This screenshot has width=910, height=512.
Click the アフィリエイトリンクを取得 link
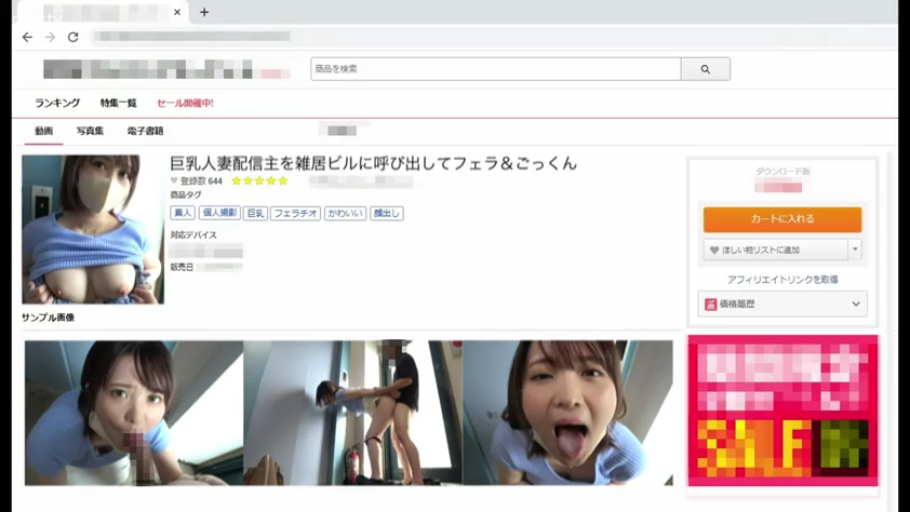(782, 279)
